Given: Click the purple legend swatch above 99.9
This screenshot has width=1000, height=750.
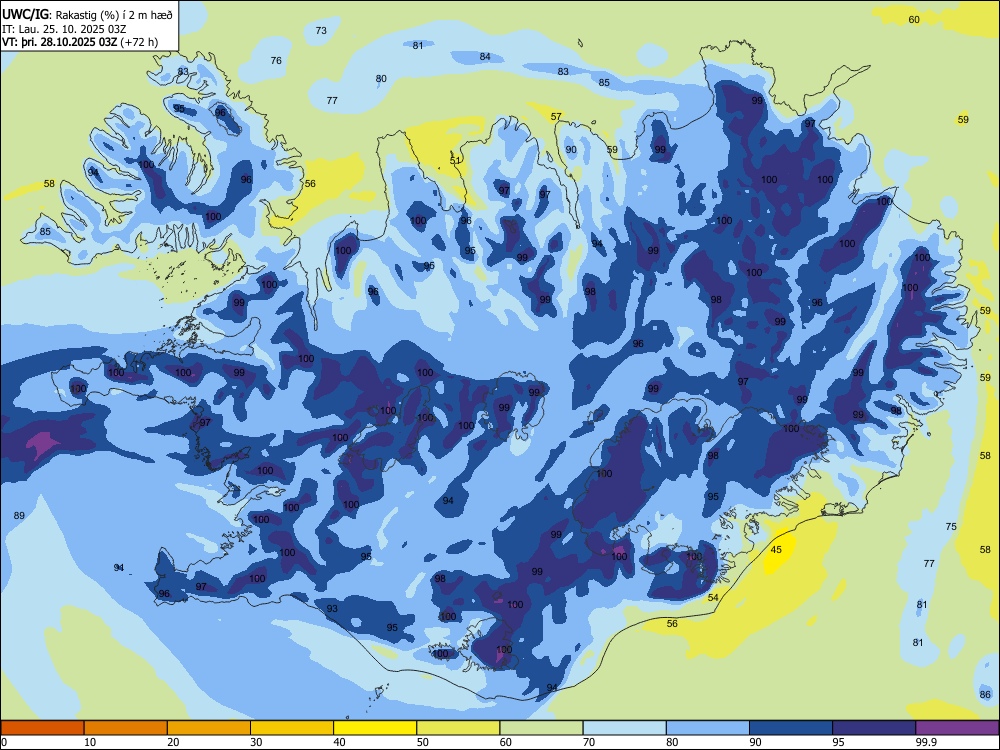Looking at the screenshot, I should 957,728.
